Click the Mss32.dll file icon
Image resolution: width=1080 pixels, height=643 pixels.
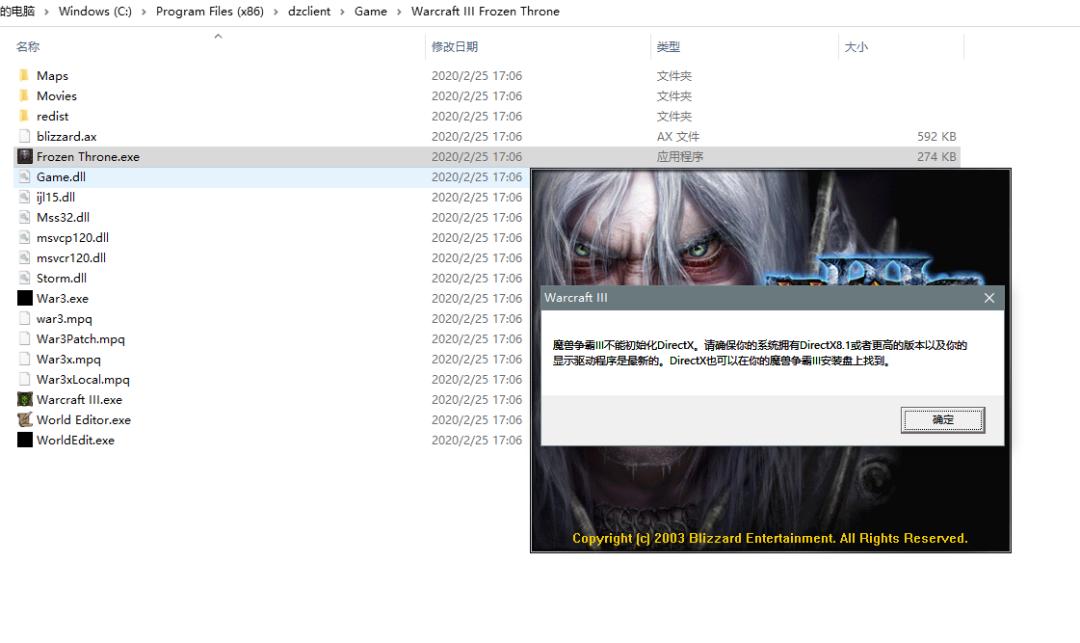(24, 217)
